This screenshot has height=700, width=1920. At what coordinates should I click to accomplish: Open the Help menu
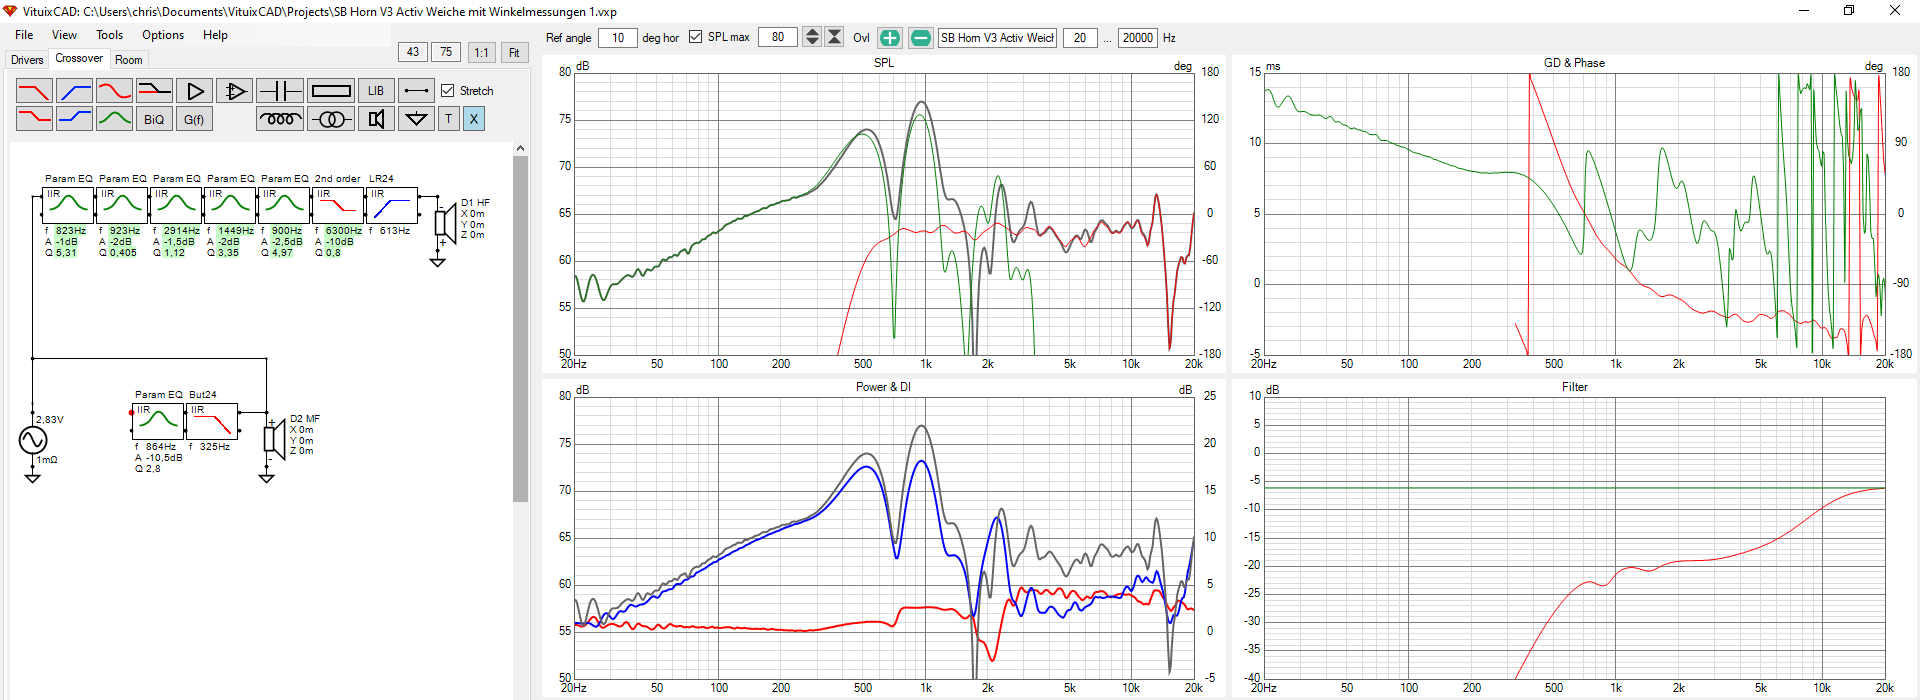(x=215, y=35)
